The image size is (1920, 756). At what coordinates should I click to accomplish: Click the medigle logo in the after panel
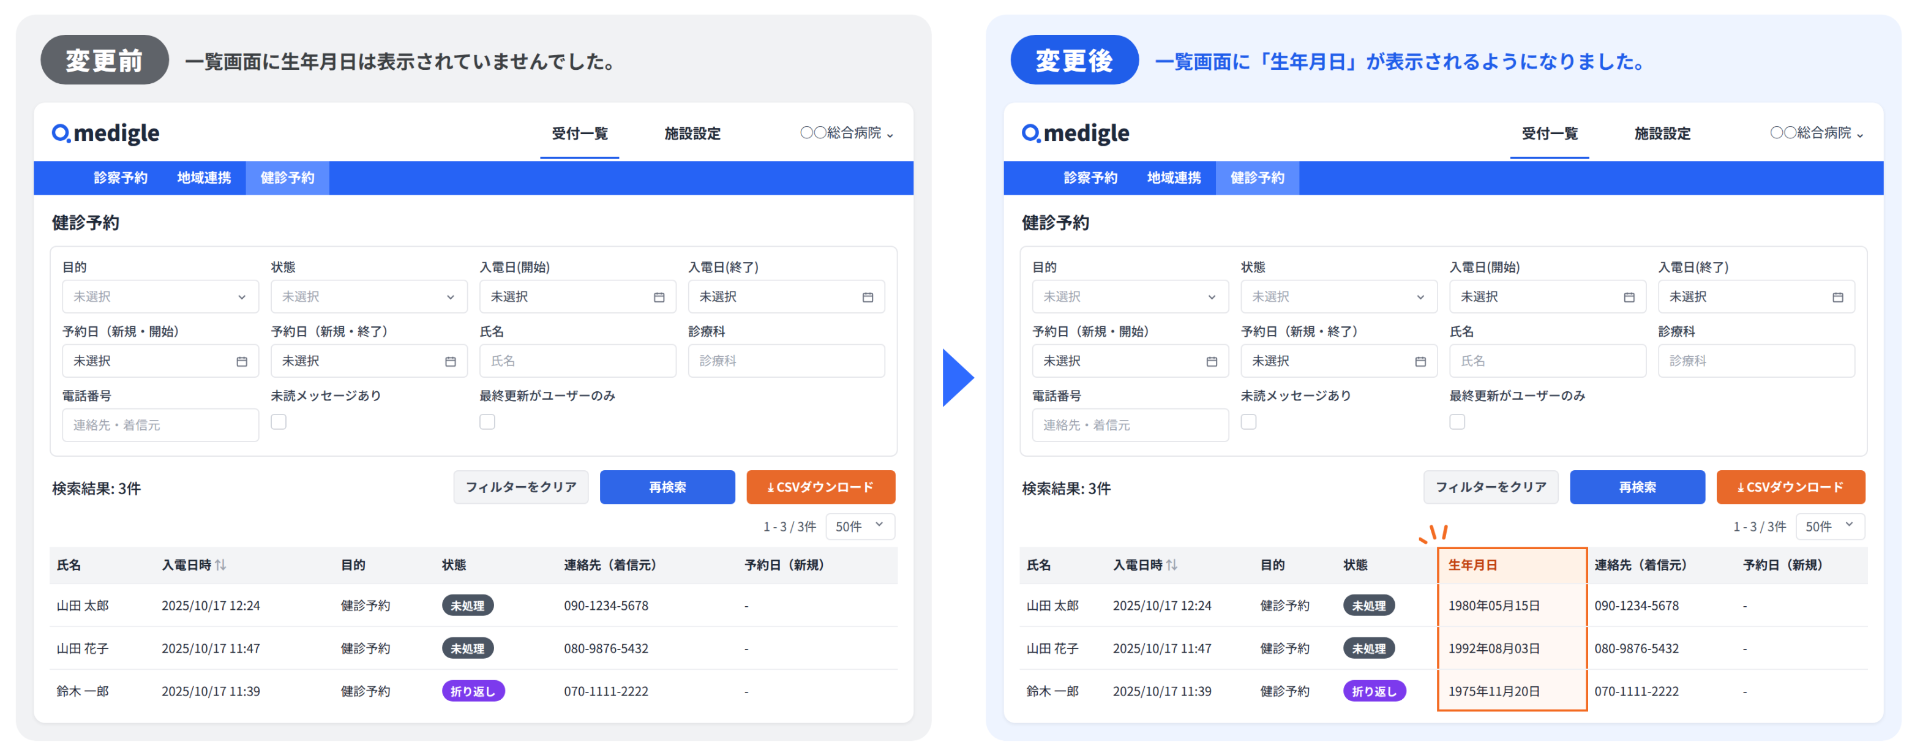[1076, 133]
